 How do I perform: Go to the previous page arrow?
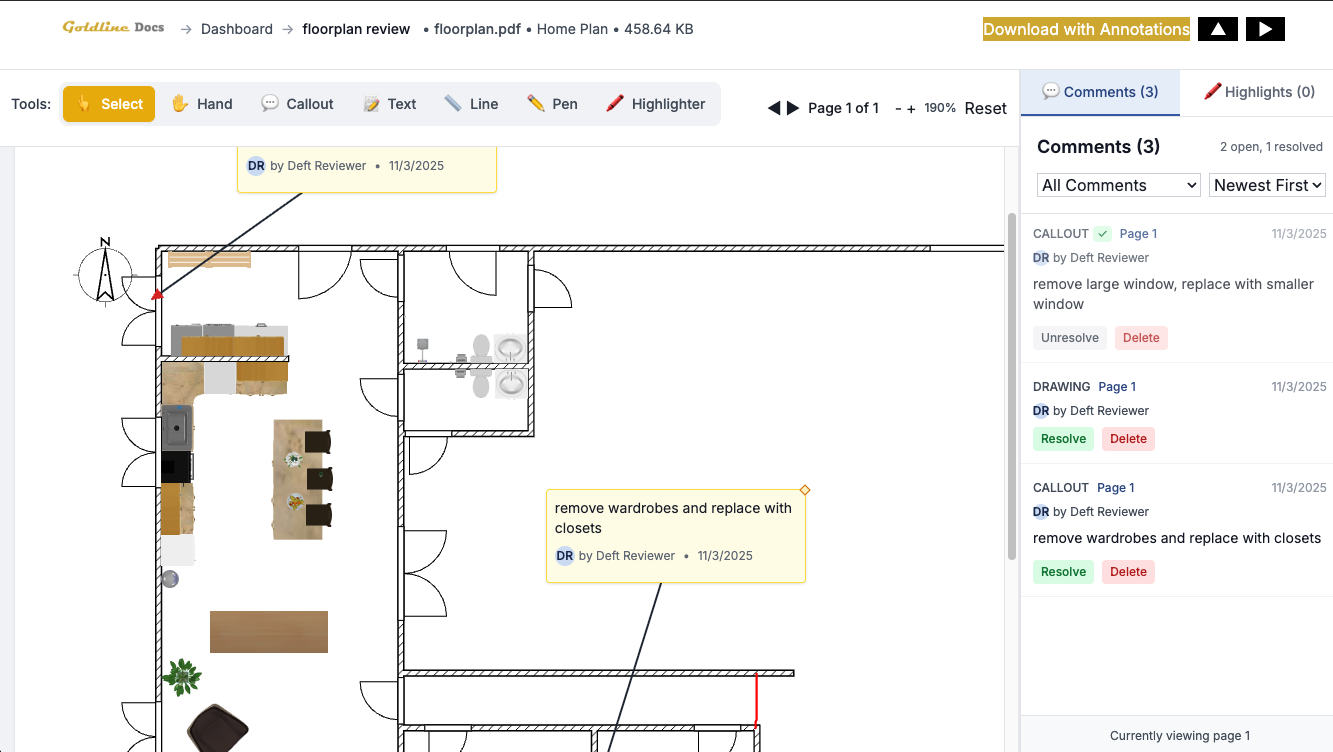click(774, 108)
